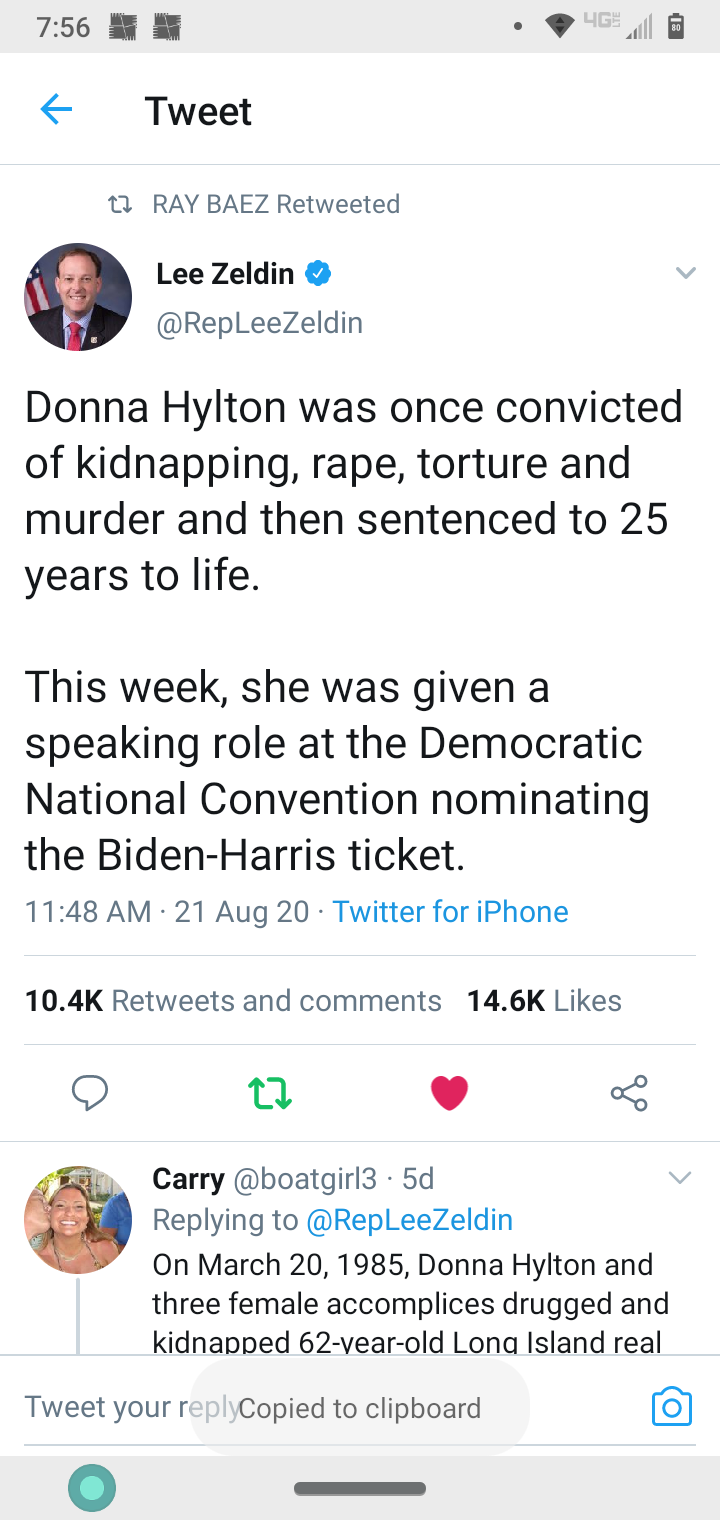Viewport: 720px width, 1520px height.
Task: View the 14.6K Likes list
Action: 544,1001
